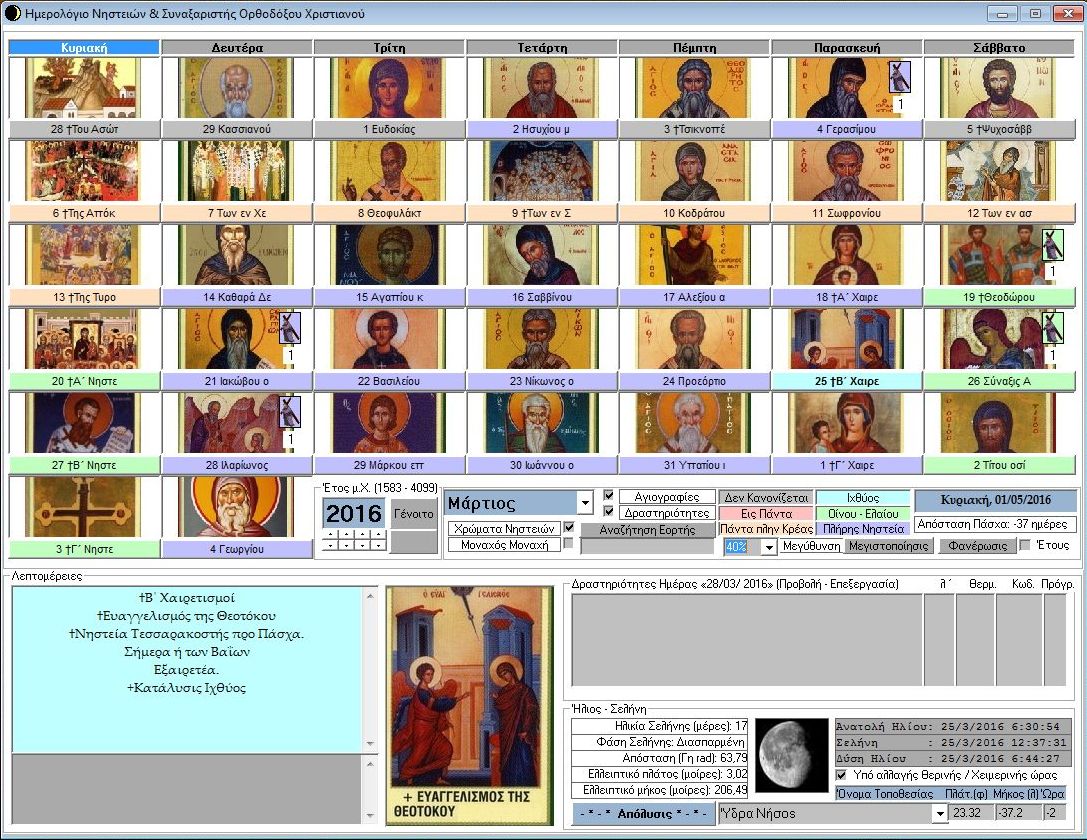The height and width of the screenshot is (840, 1087).
Task: Open the image above 16 Σαββίνου
Action: [541, 256]
